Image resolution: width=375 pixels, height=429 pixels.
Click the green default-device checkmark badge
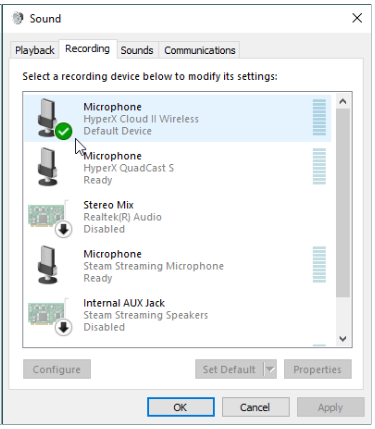tap(63, 131)
